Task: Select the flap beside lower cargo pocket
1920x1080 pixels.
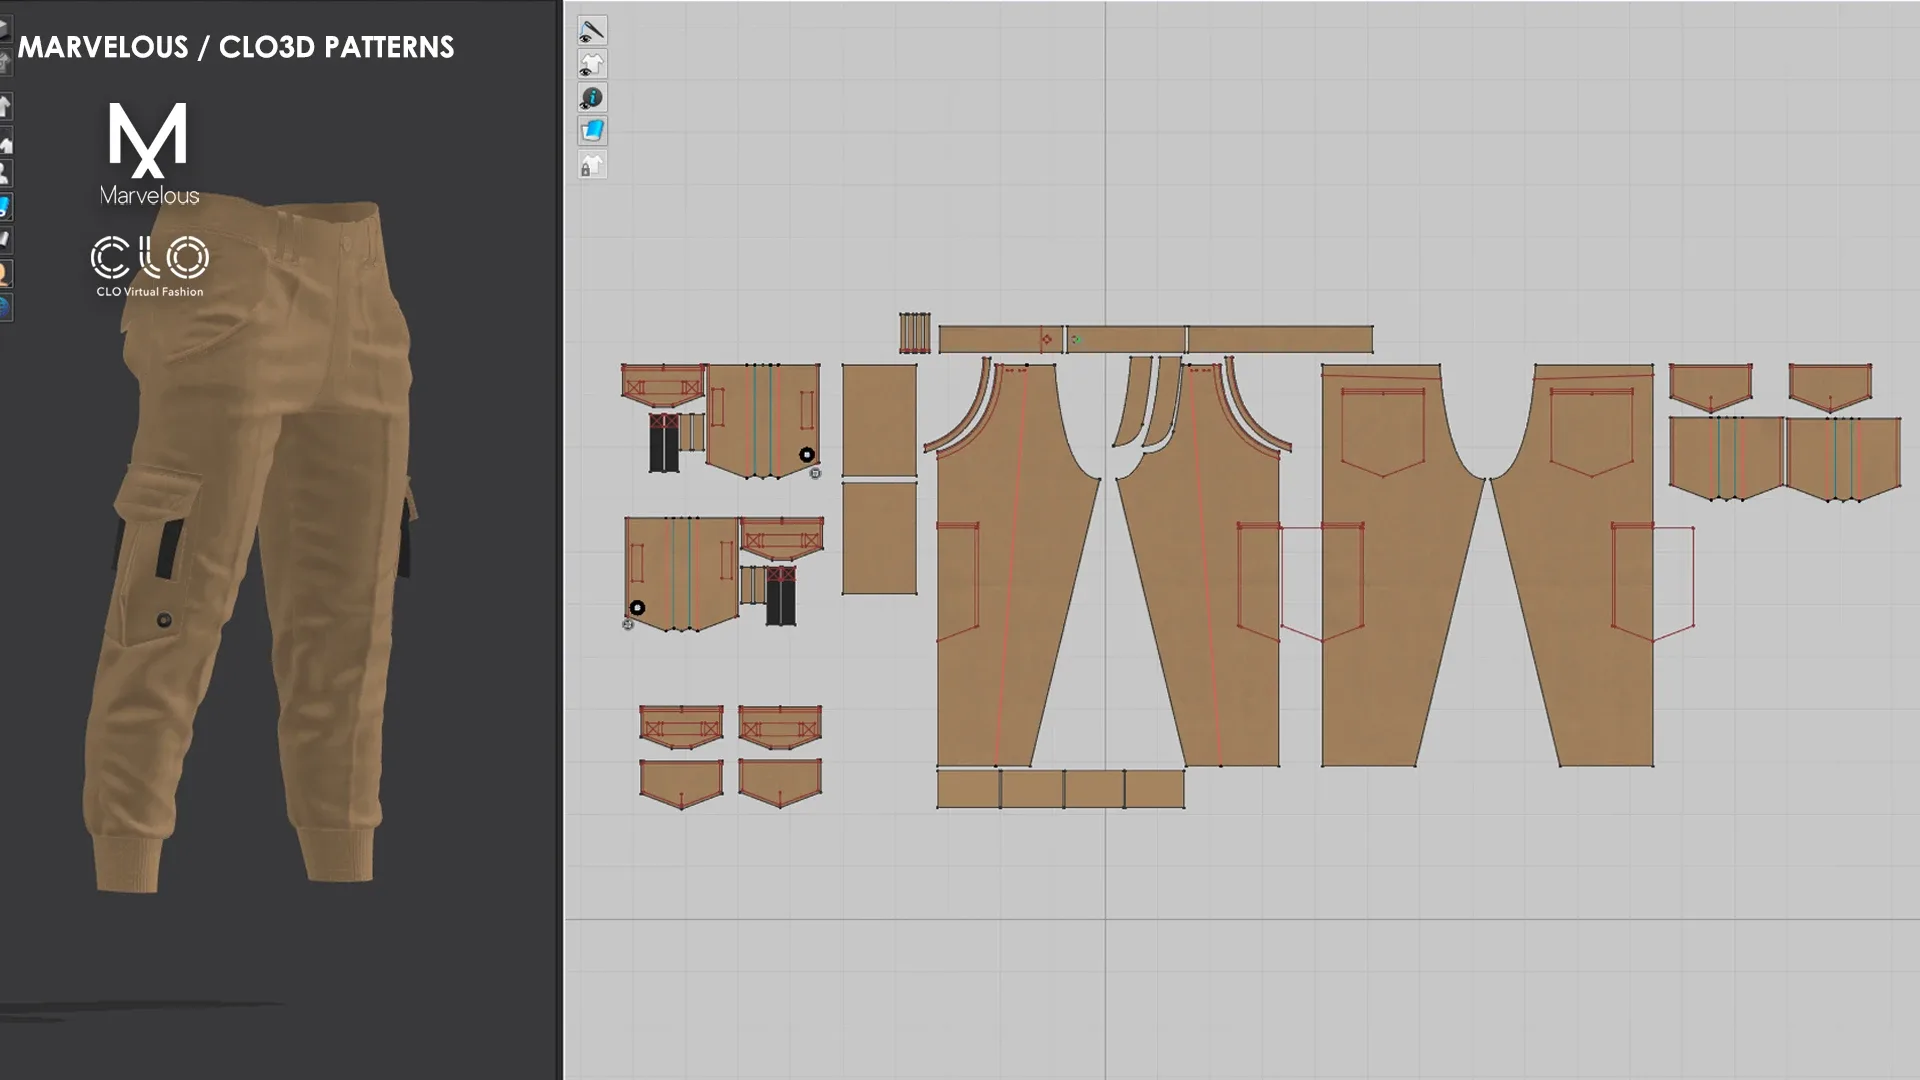Action: [x=781, y=539]
